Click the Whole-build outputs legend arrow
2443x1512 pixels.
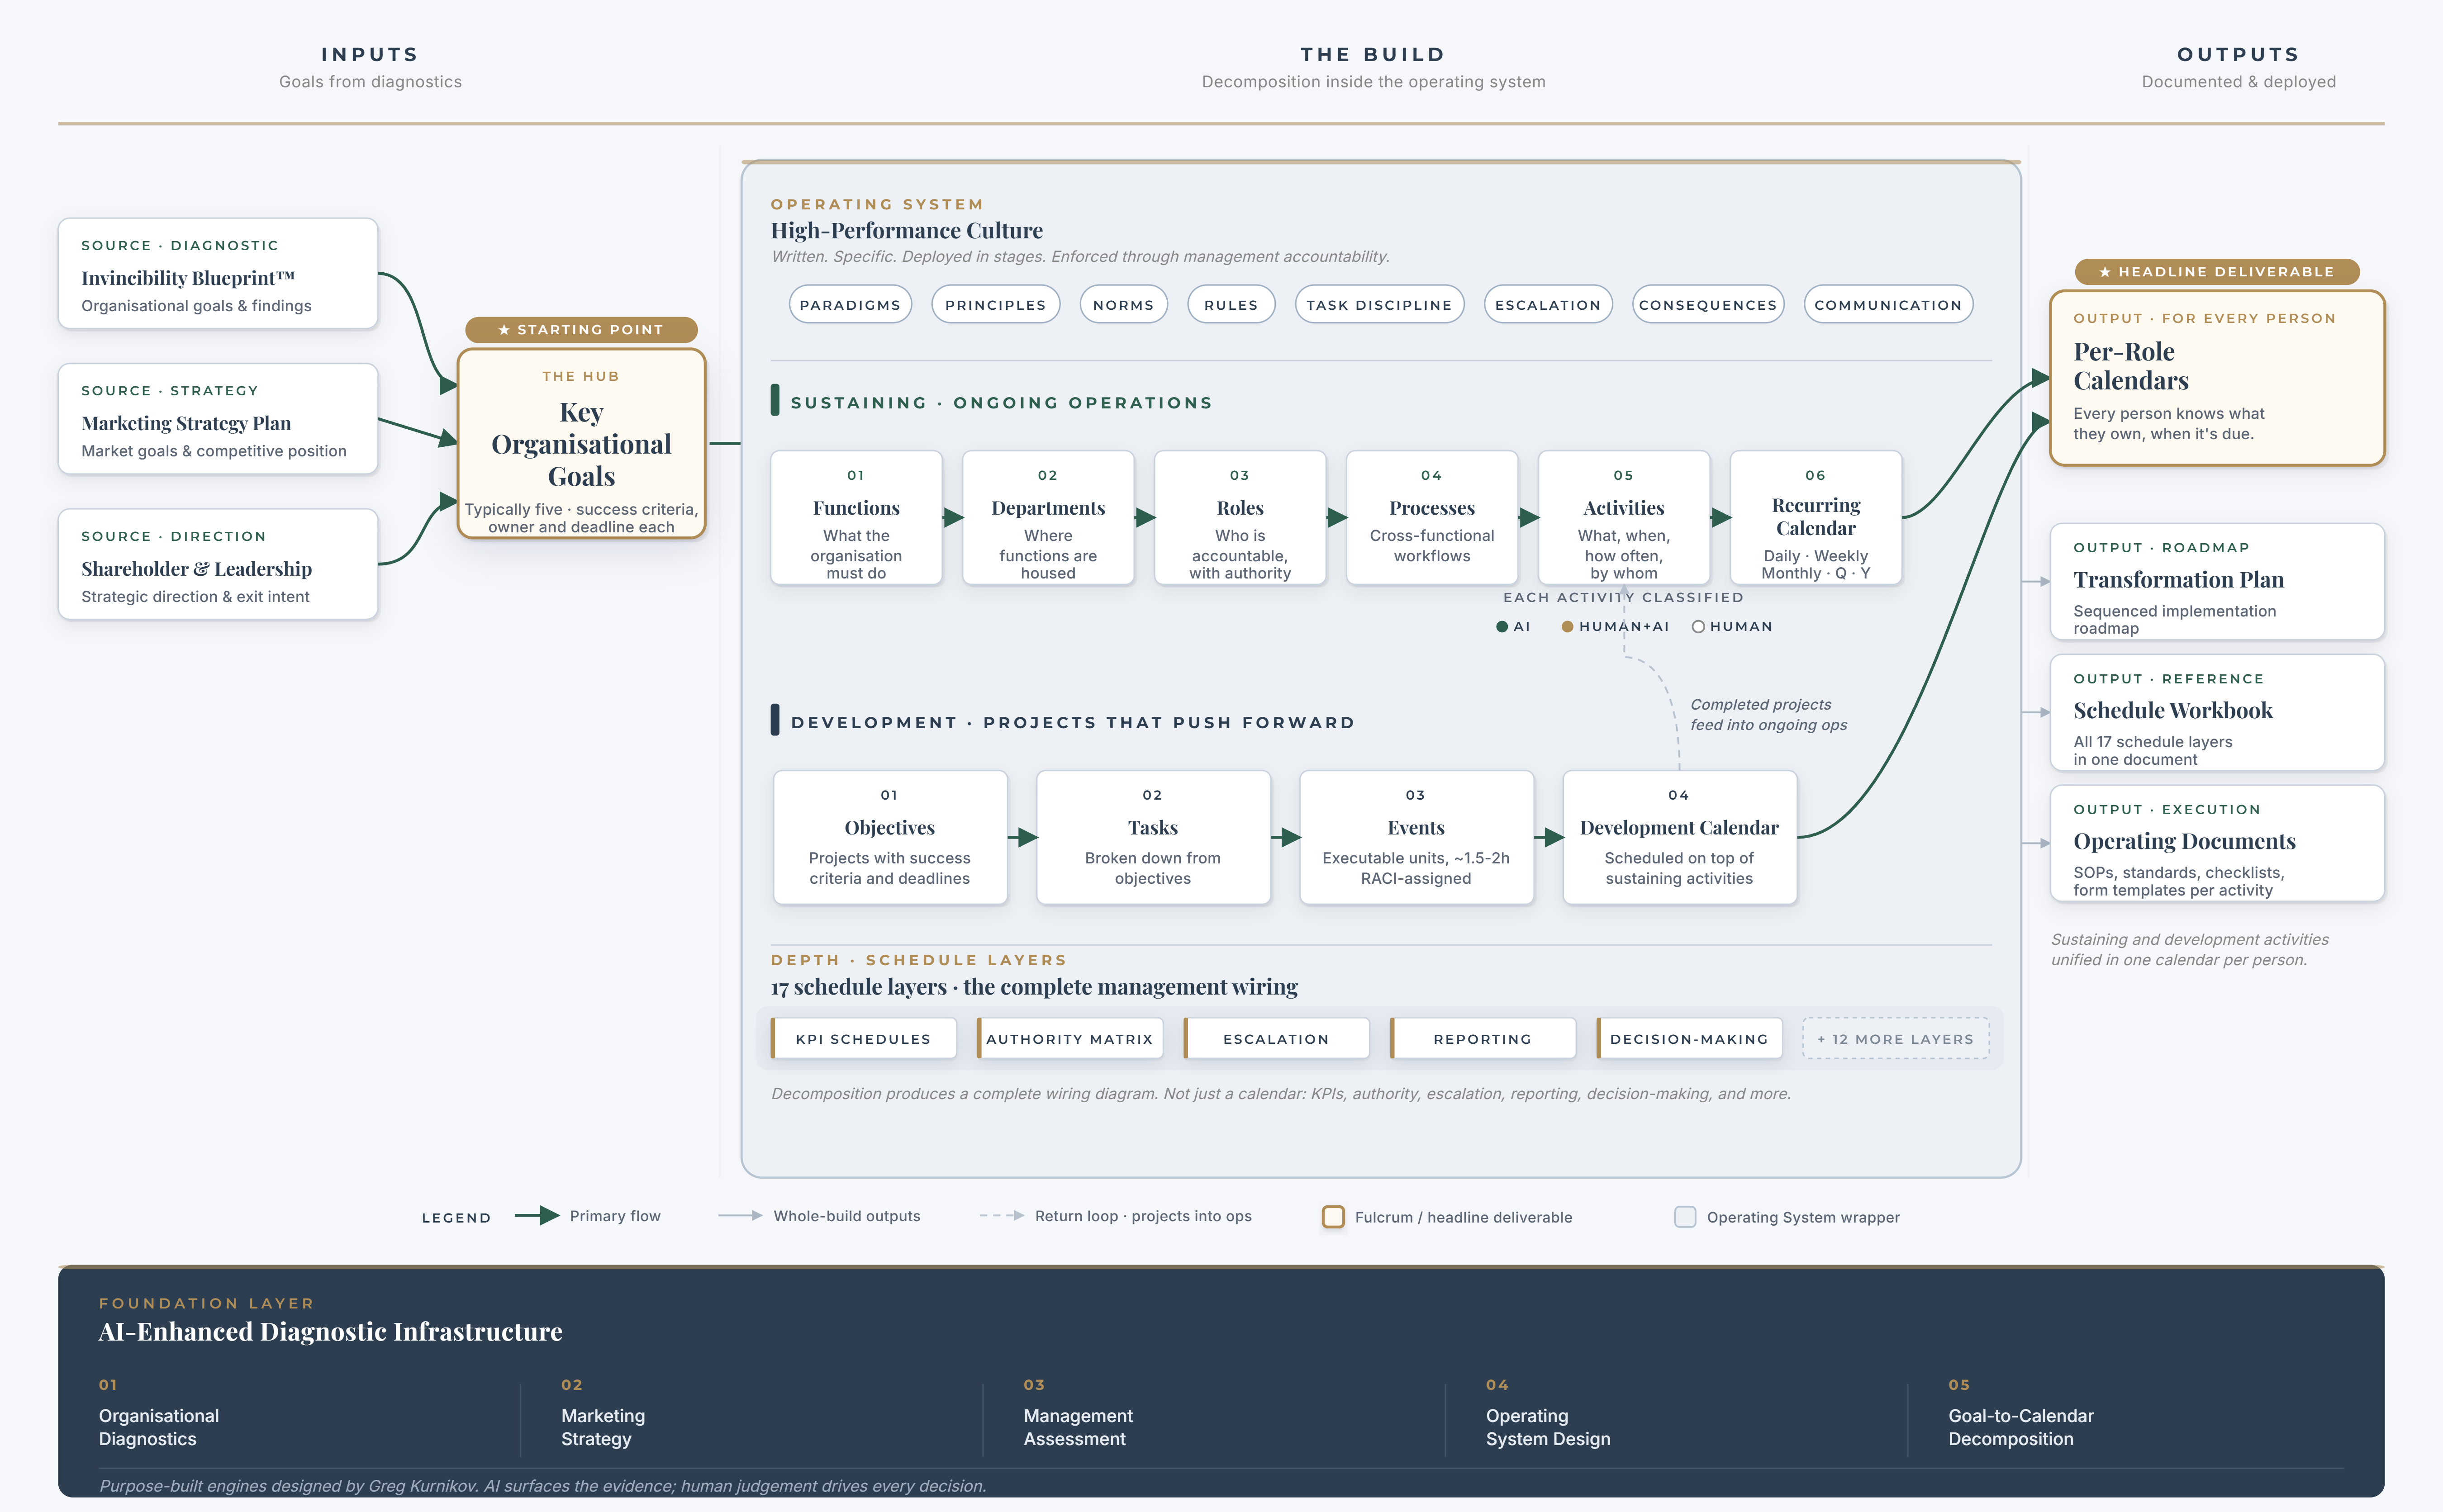[x=741, y=1216]
